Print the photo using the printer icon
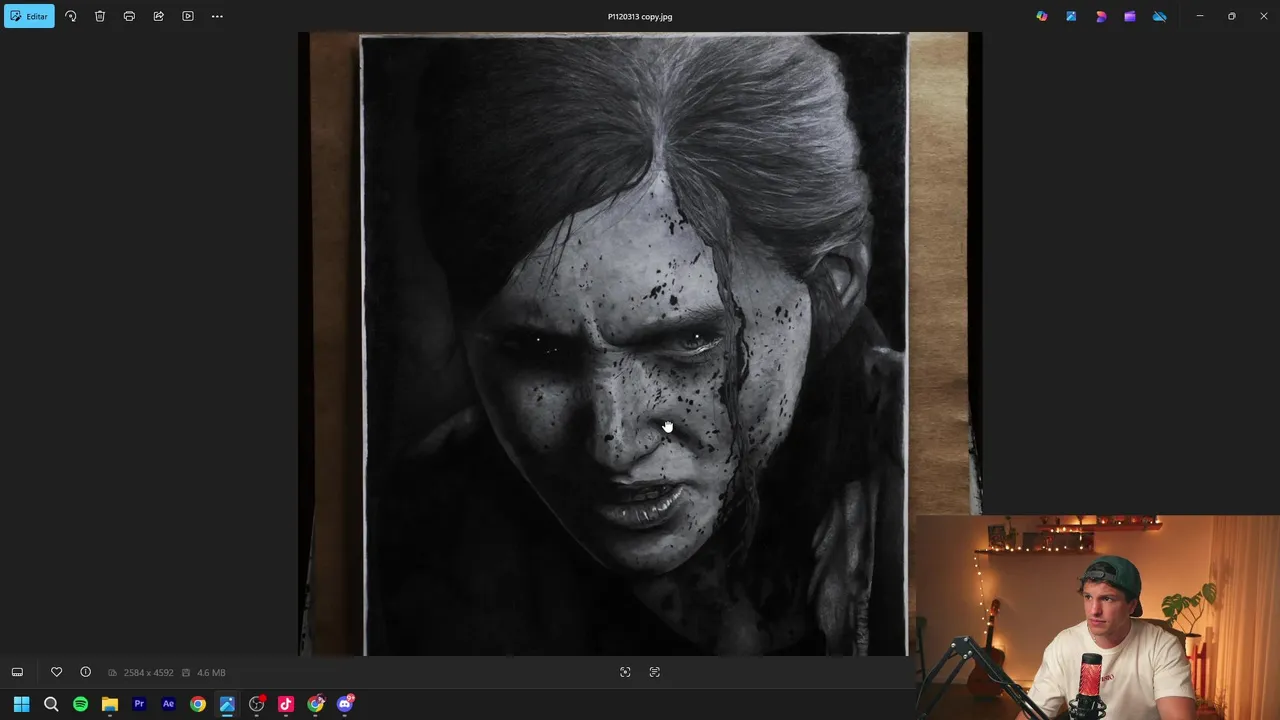The image size is (1280, 720). 129,16
